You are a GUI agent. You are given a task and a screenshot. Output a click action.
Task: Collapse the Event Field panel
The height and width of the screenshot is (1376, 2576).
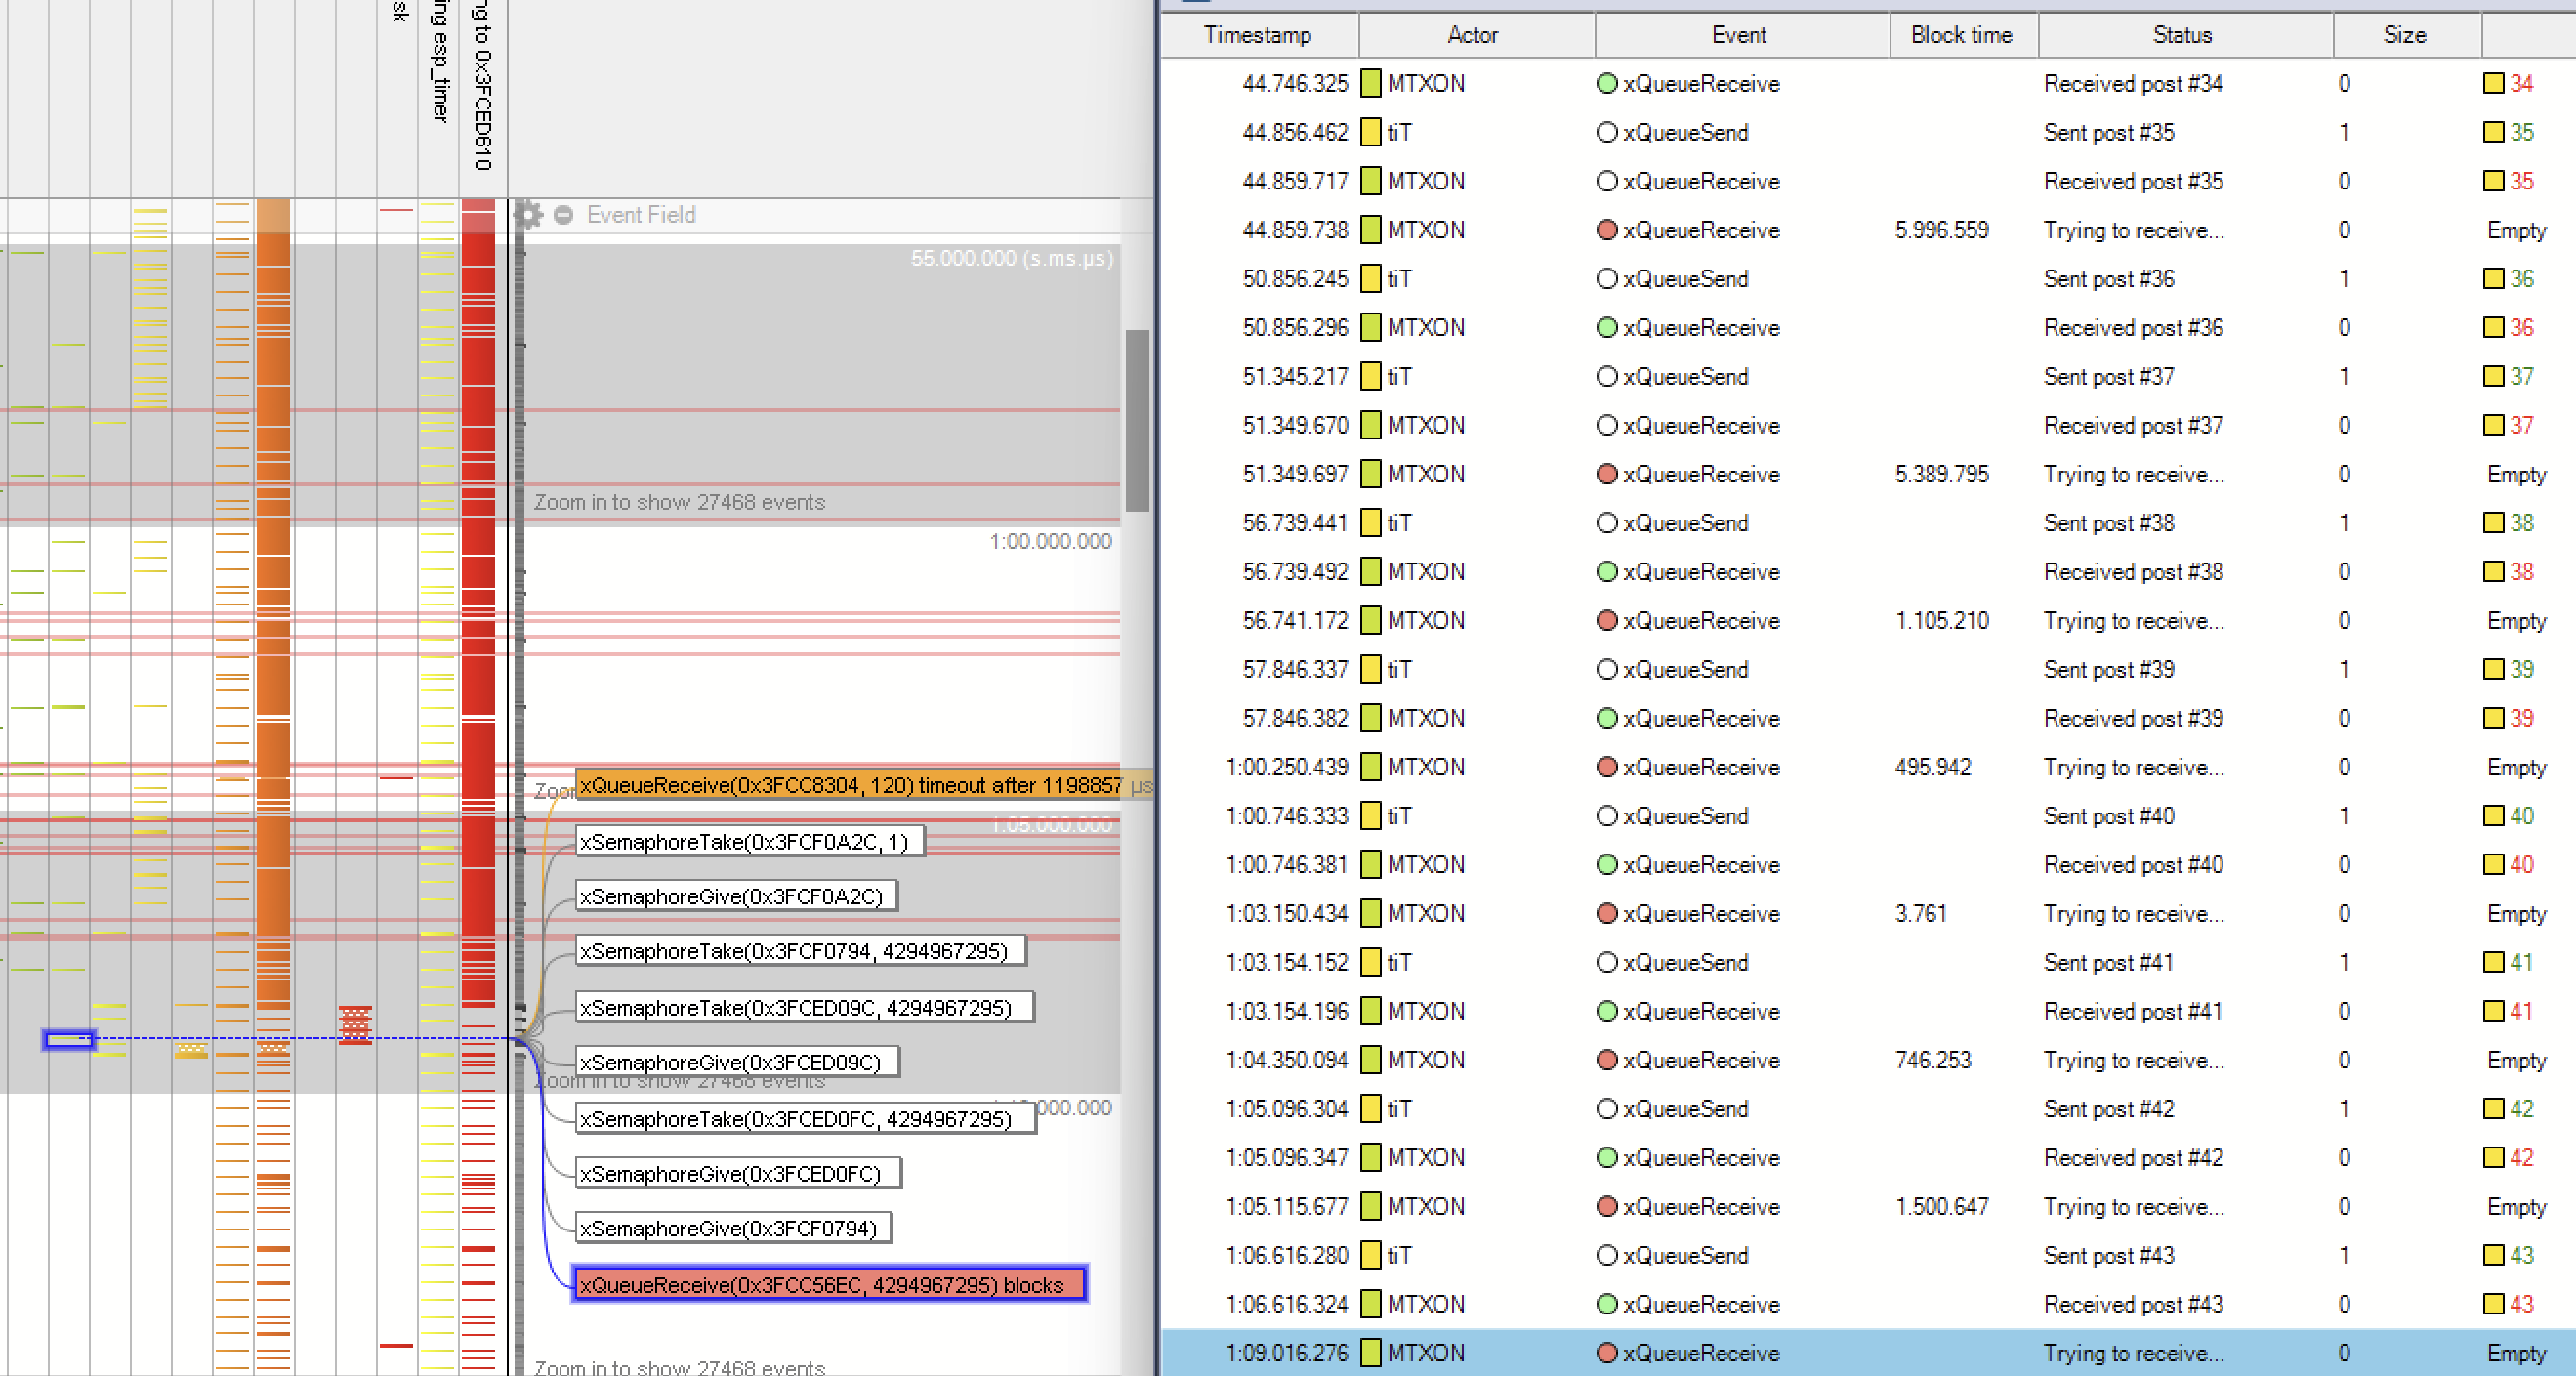coord(561,214)
